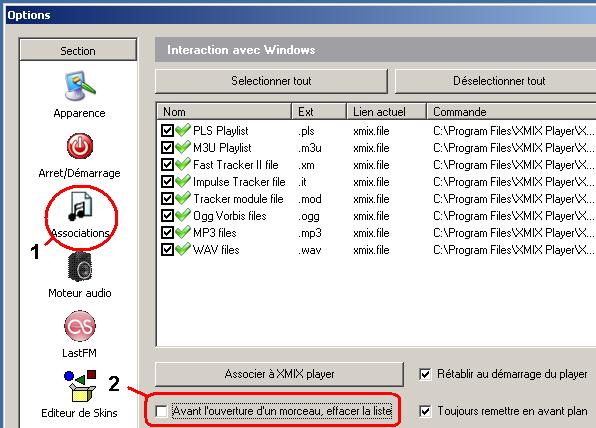Click the green check next to WAV files
Image resolution: width=596 pixels, height=428 pixels.
click(183, 249)
